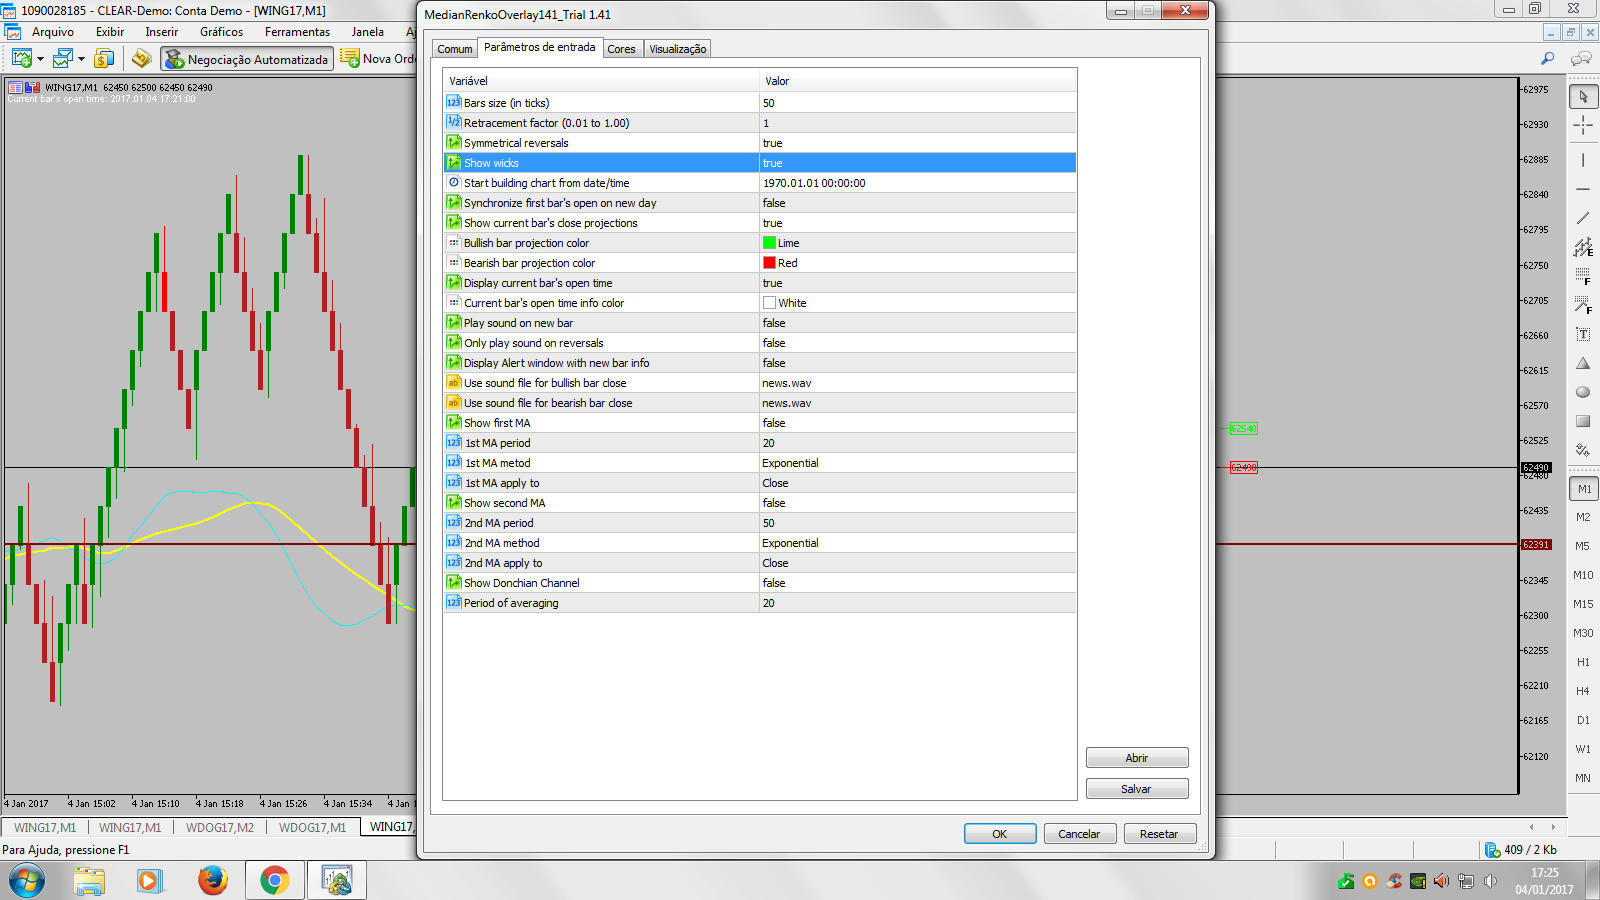Click the red speaker tray icon
Viewport: 1600px width, 900px height.
click(x=1441, y=881)
